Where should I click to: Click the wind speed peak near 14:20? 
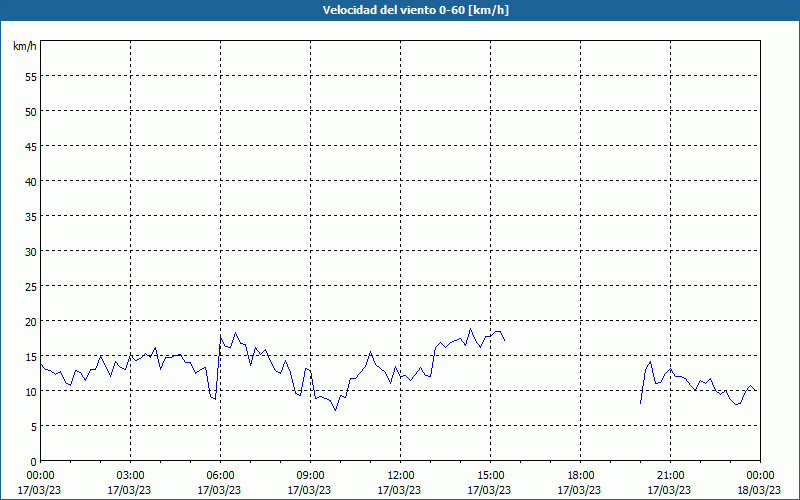coord(470,329)
